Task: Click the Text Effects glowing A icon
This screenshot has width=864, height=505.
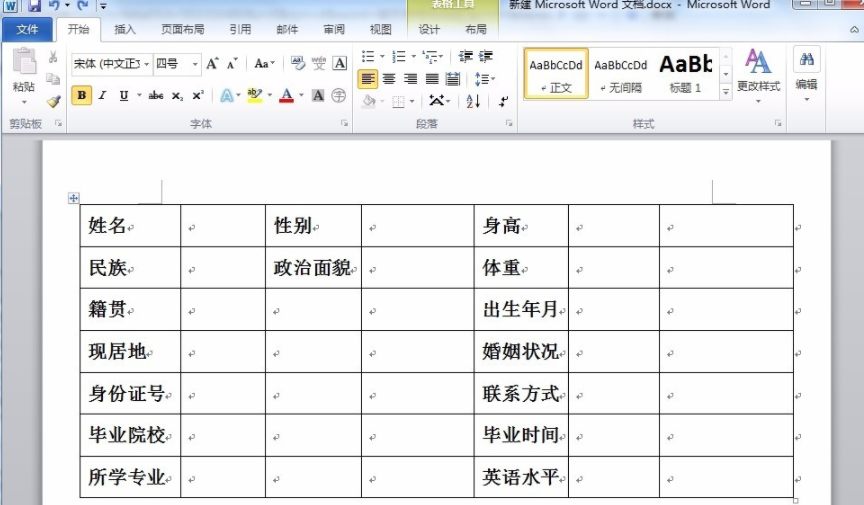Action: coord(226,96)
